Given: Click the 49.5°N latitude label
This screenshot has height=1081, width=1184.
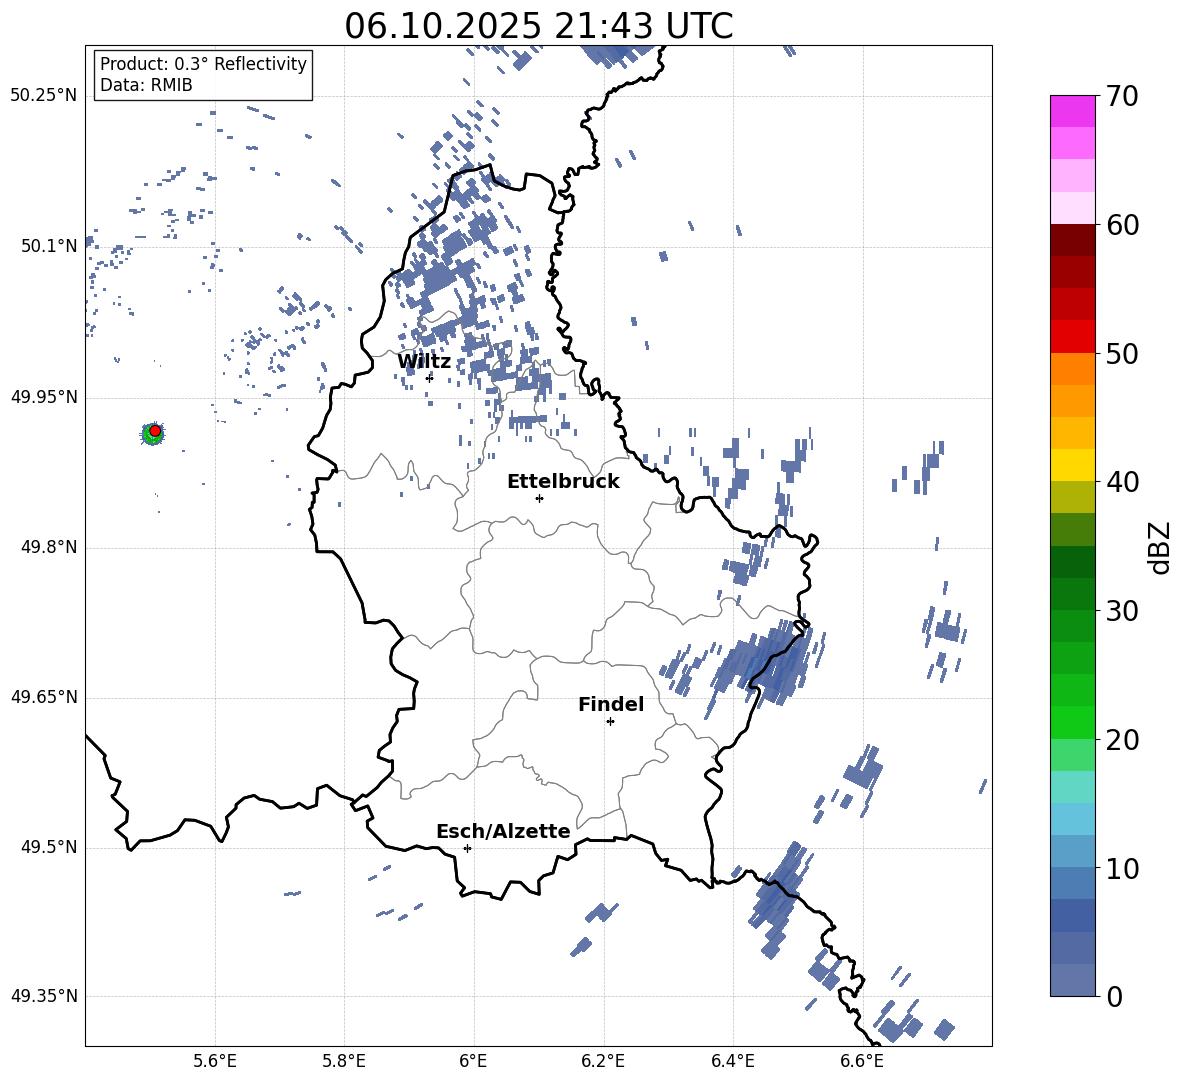Looking at the screenshot, I should pyautogui.click(x=49, y=847).
